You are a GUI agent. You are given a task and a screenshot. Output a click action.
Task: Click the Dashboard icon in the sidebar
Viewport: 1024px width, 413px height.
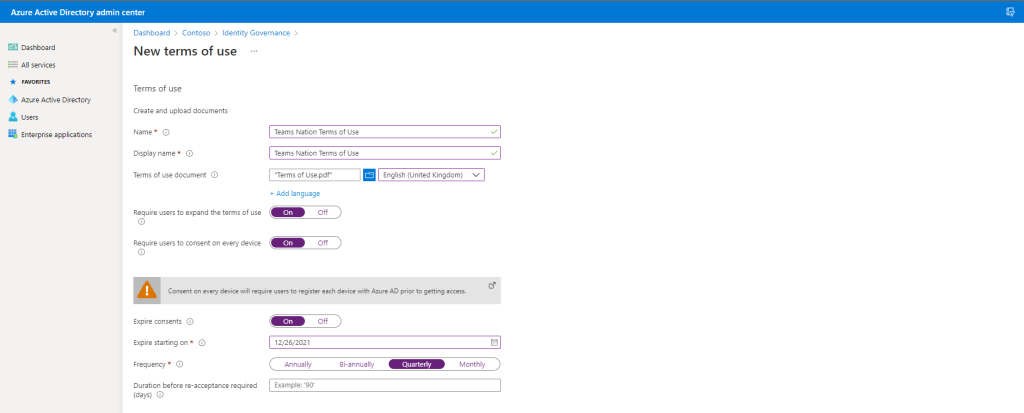[x=13, y=47]
